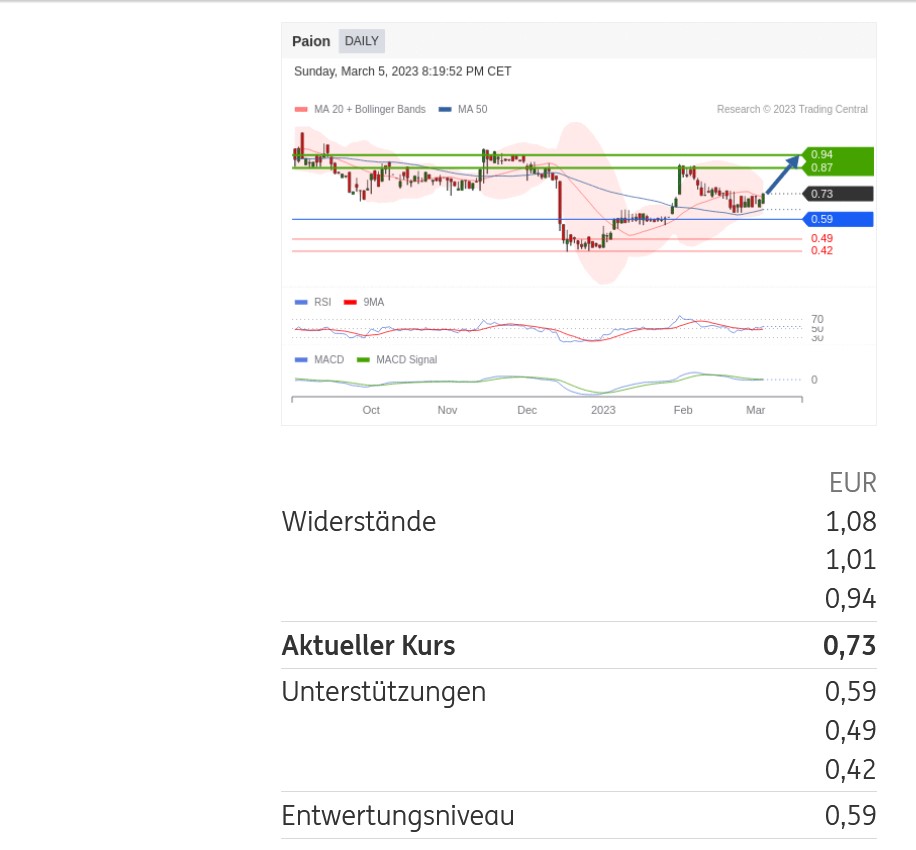Click the blue upward trend arrow
Screen dimensions: 916x850
(782, 174)
